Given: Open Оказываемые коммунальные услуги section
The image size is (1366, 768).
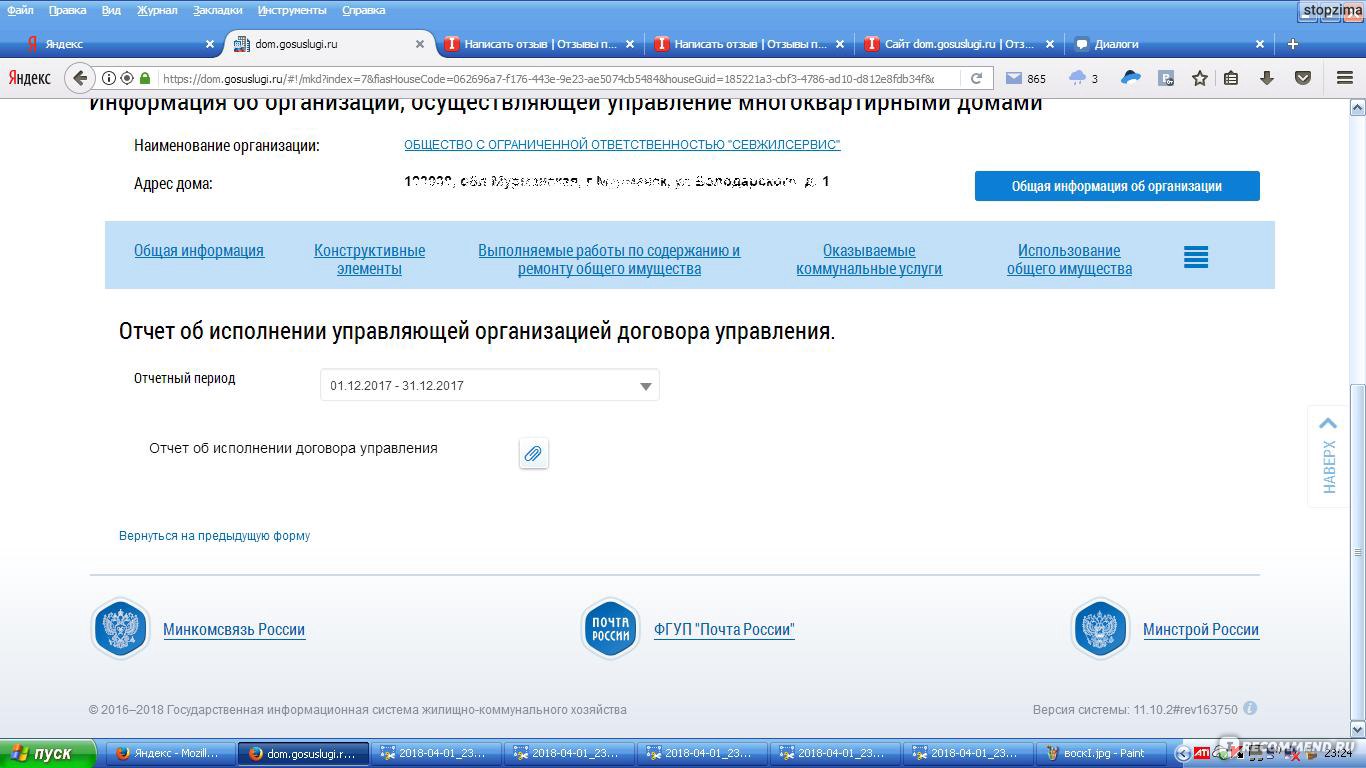Looking at the screenshot, I should 869,260.
